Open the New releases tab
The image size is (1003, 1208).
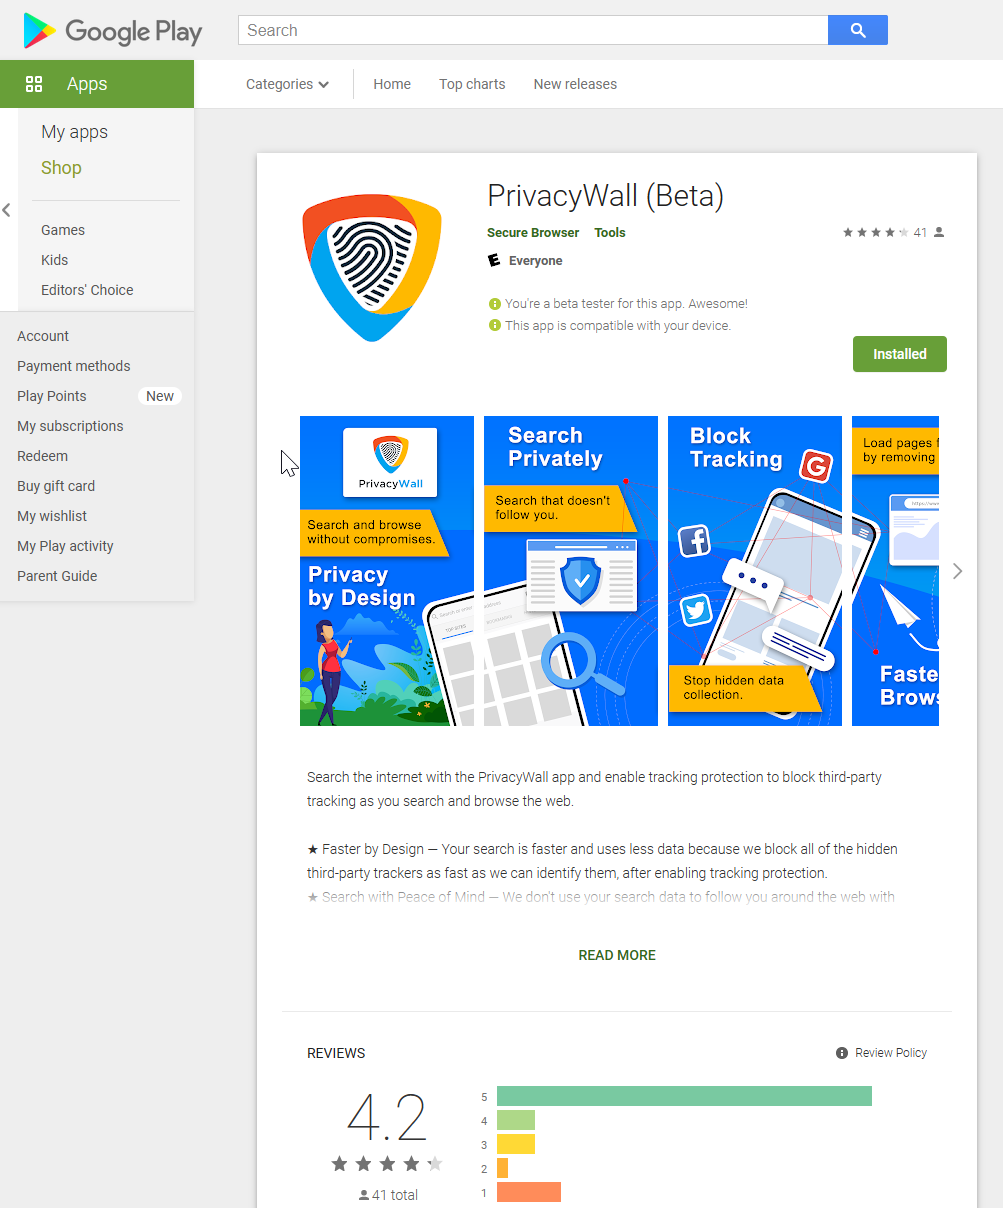tap(575, 84)
